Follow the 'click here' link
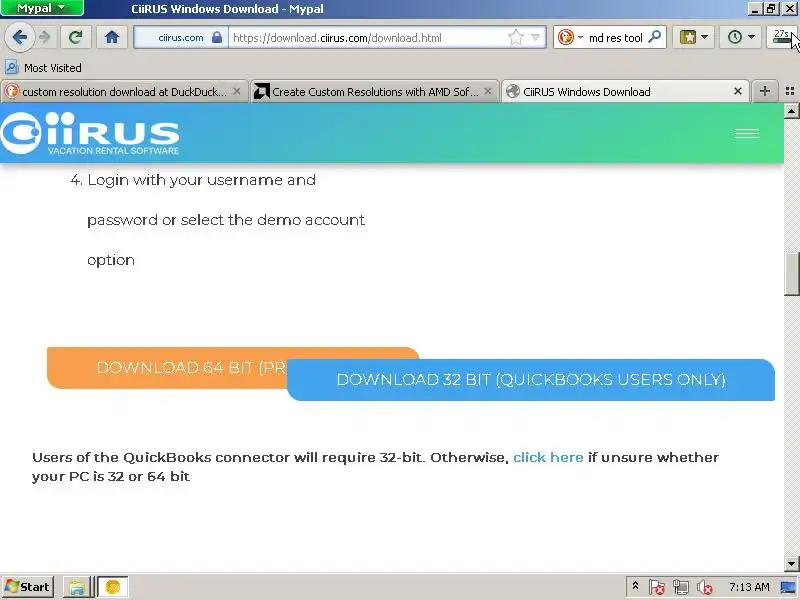Viewport: 800px width, 600px height. pyautogui.click(x=548, y=457)
